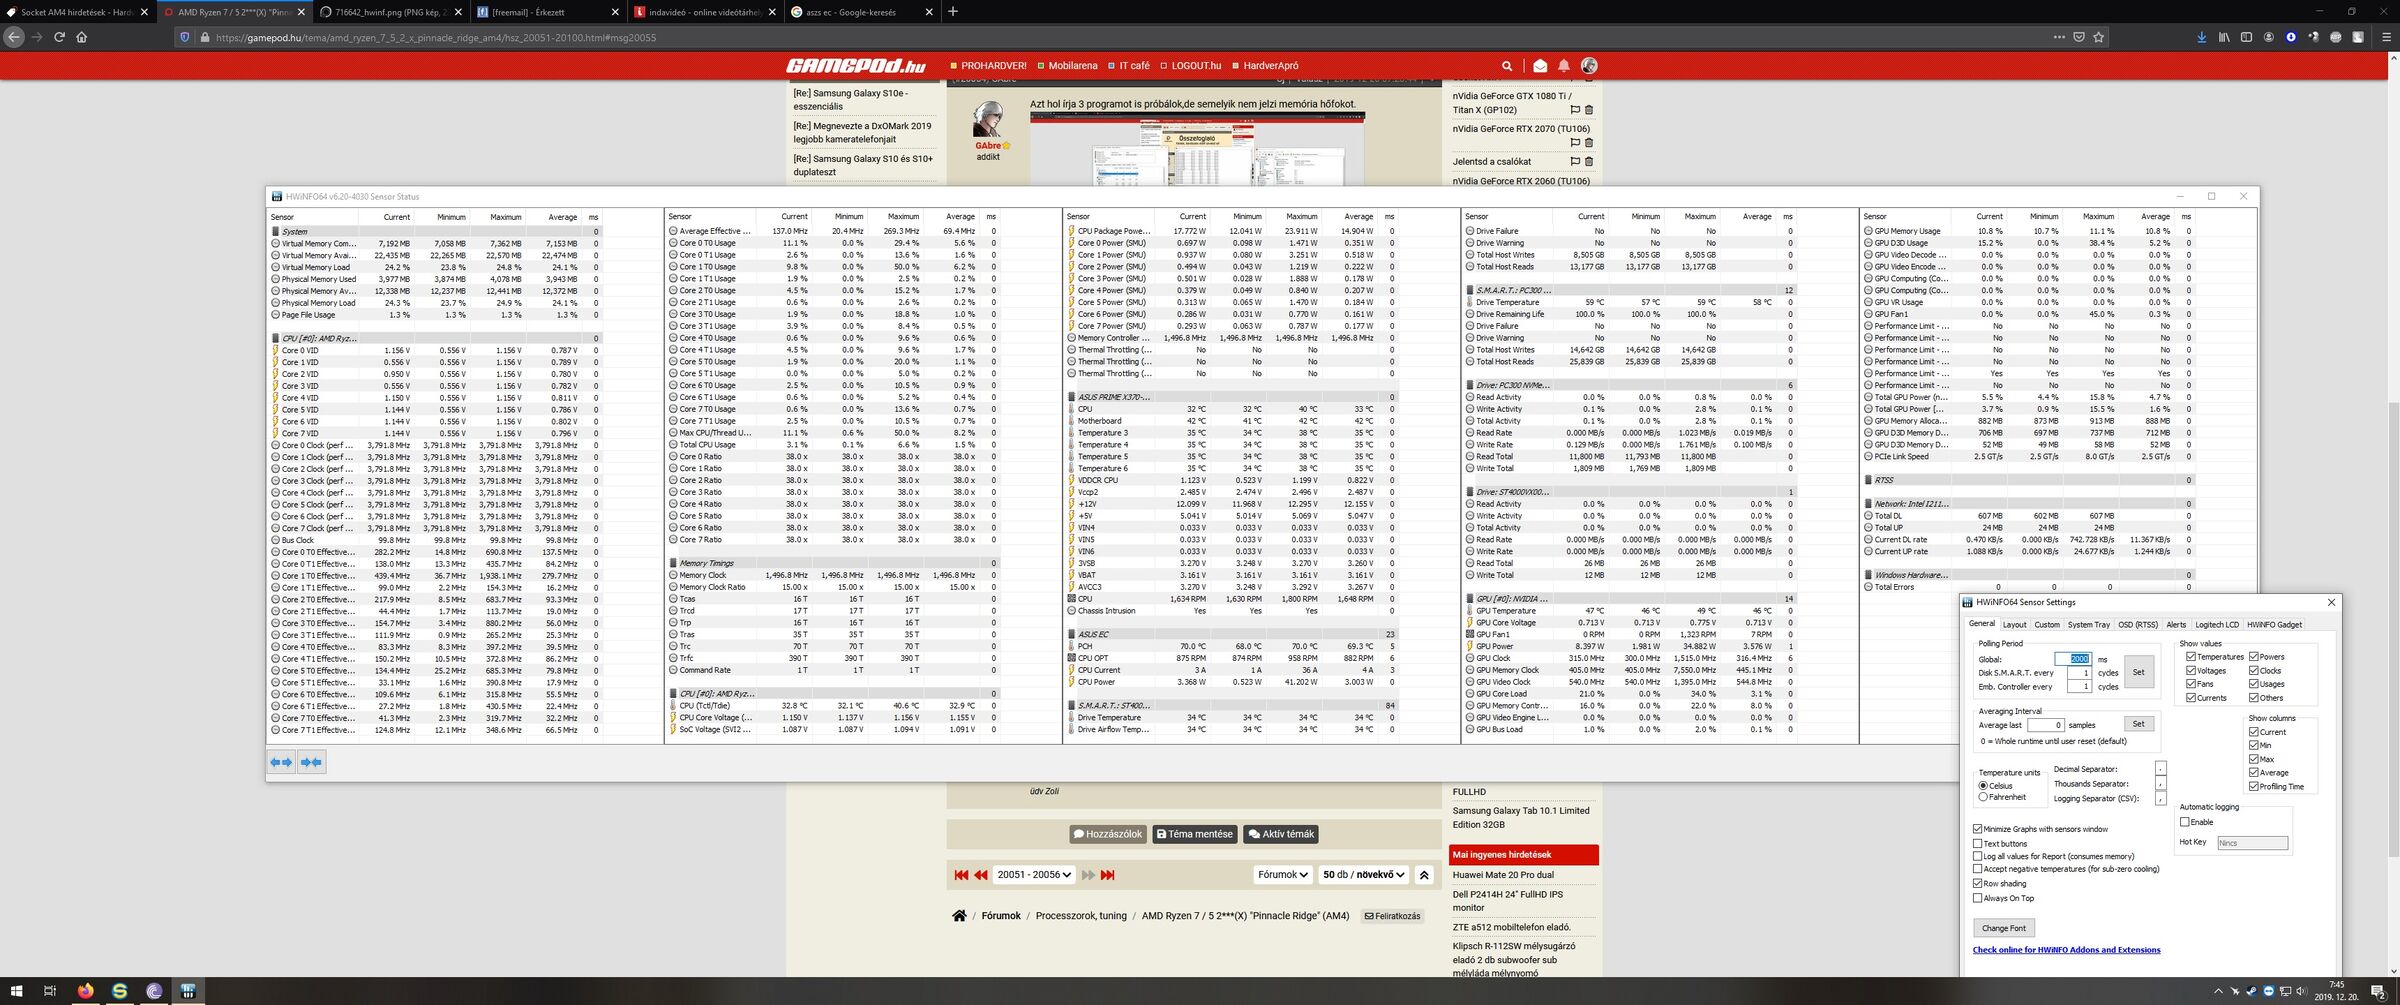
Task: Open a new Firefox tab with plus
Action: point(953,12)
